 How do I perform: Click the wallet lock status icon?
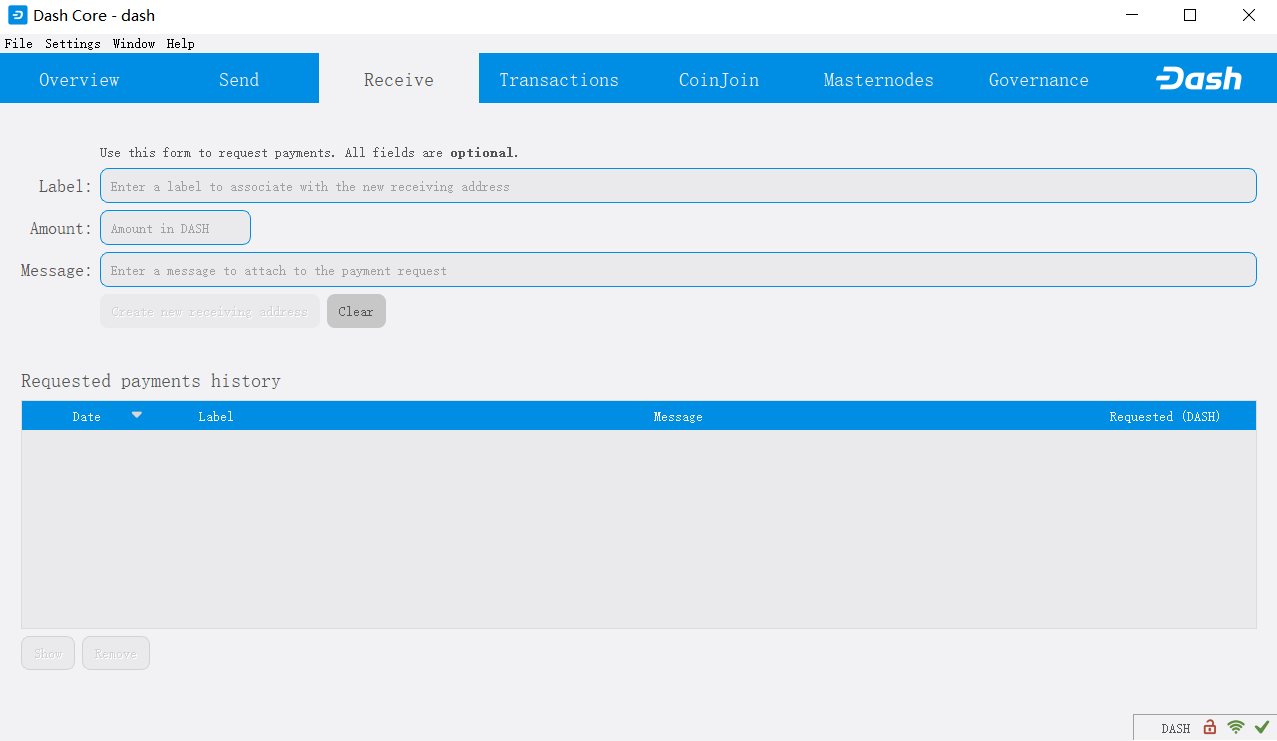tap(1210, 727)
